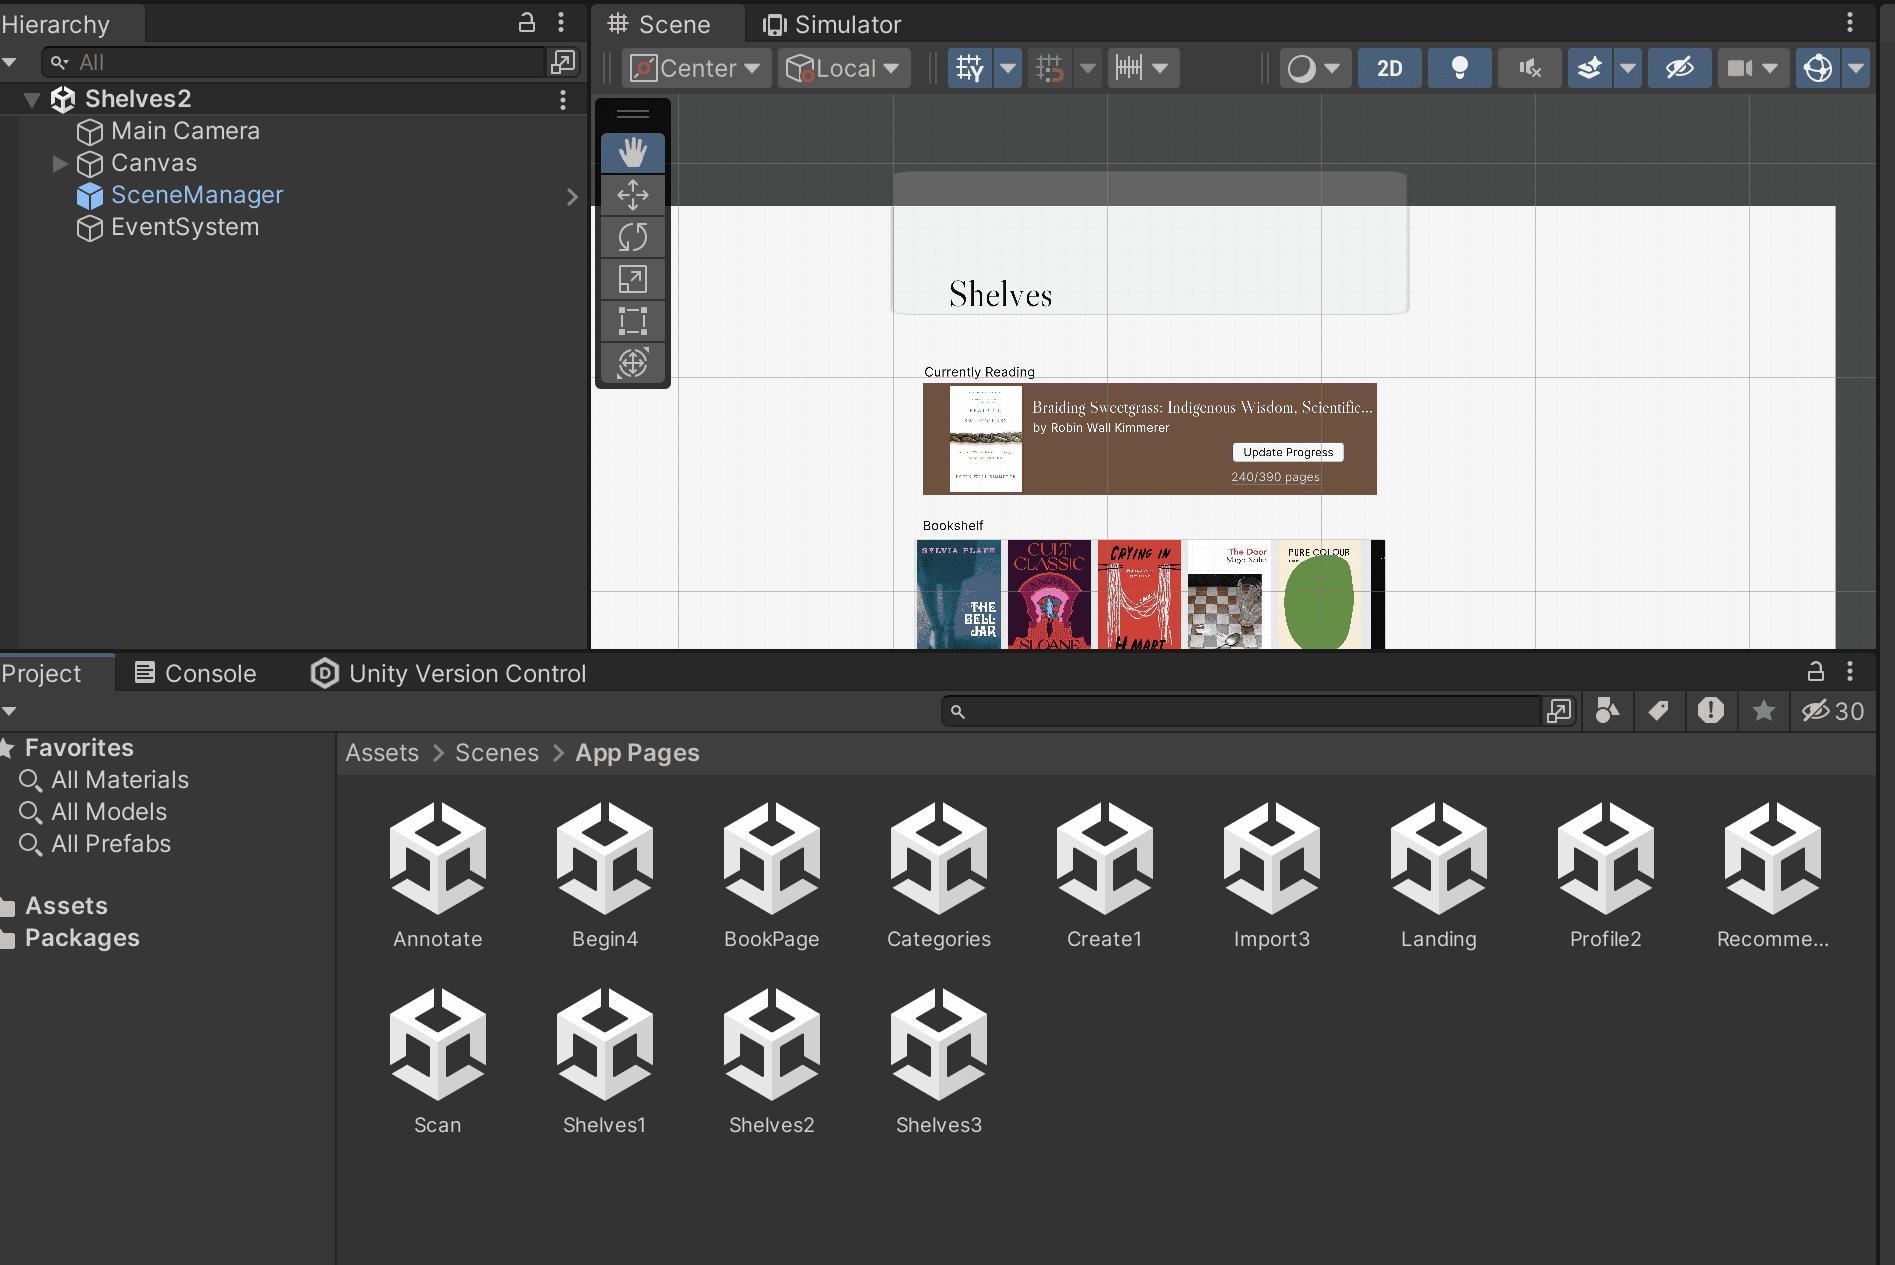This screenshot has height=1265, width=1895.
Task: Select the combined Transform tool
Action: tap(632, 362)
